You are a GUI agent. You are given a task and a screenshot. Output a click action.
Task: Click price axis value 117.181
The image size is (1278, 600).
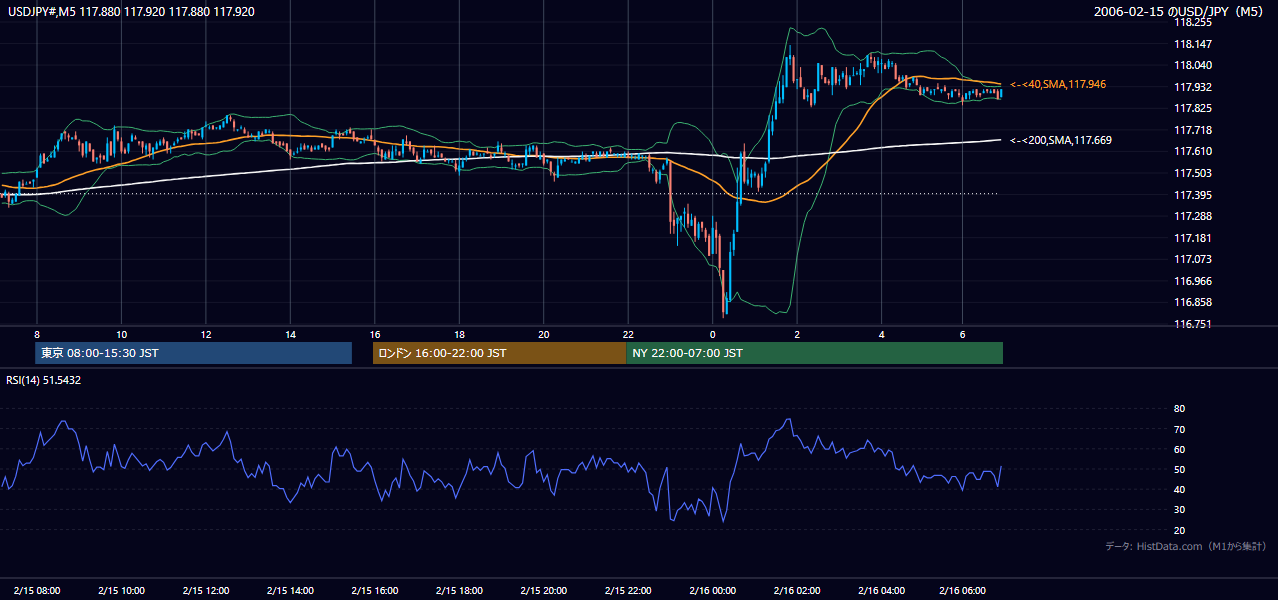pyautogui.click(x=1191, y=238)
